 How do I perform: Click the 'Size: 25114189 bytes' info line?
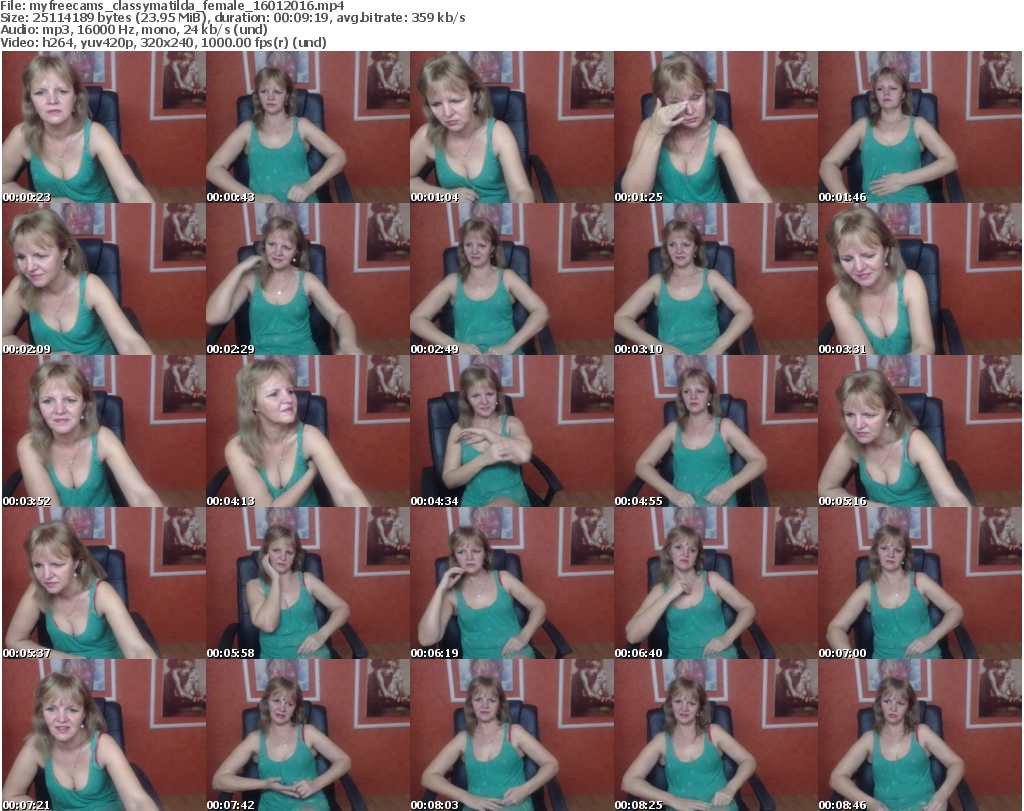coord(233,18)
